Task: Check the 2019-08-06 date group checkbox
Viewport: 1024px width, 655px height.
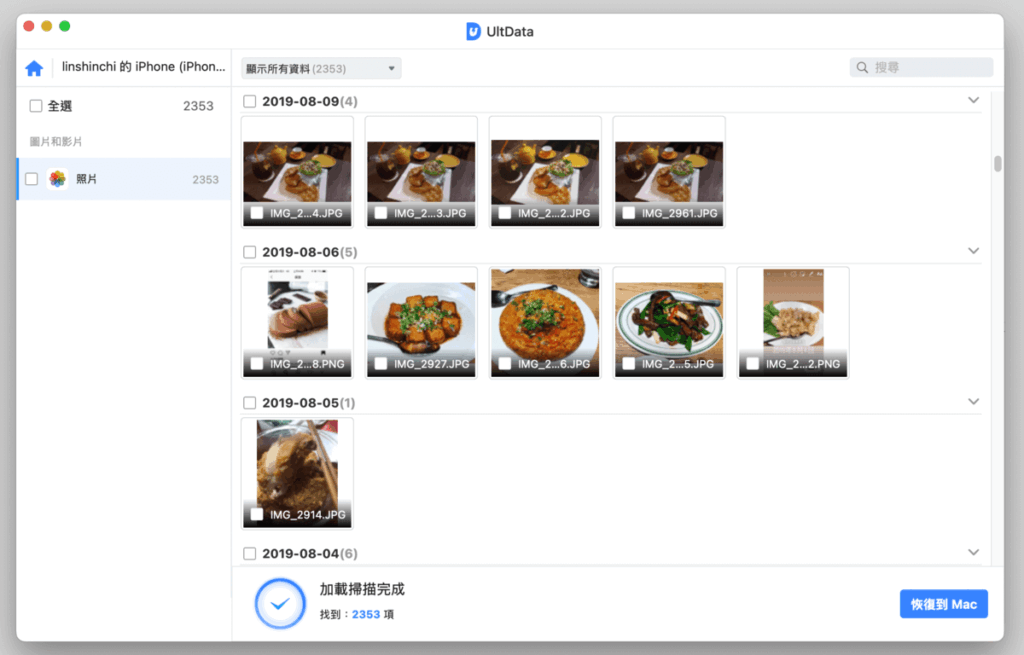Action: [250, 252]
